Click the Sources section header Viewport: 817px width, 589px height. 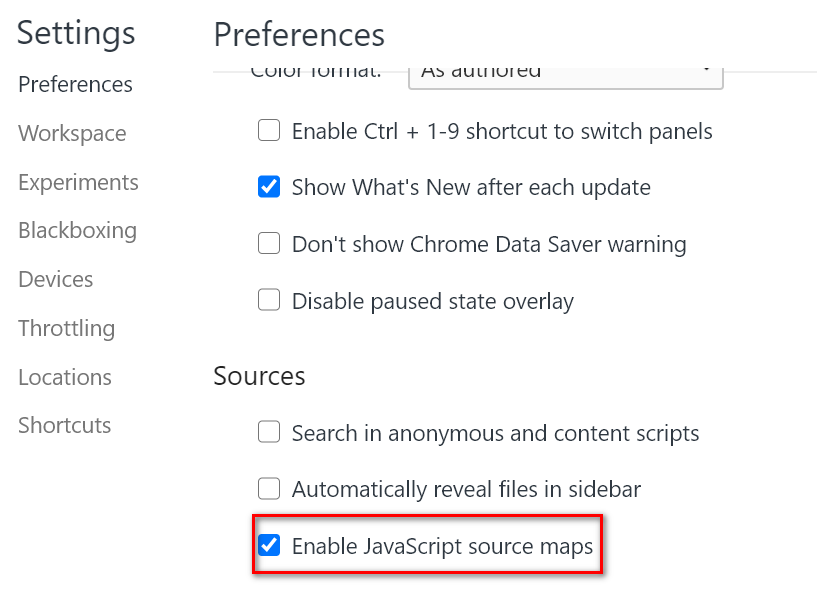pos(259,377)
